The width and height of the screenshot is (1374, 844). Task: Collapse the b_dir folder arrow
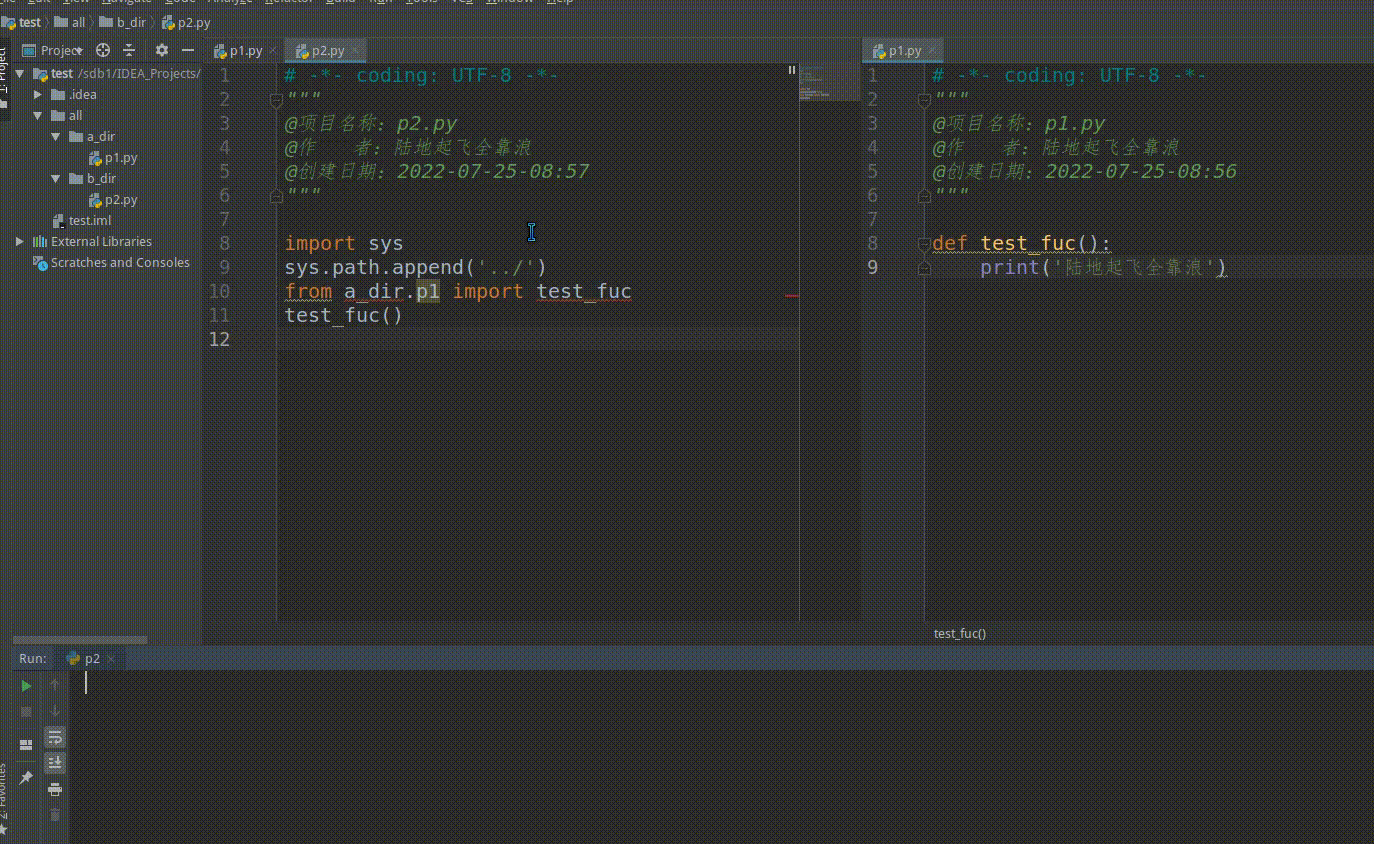pyautogui.click(x=57, y=179)
